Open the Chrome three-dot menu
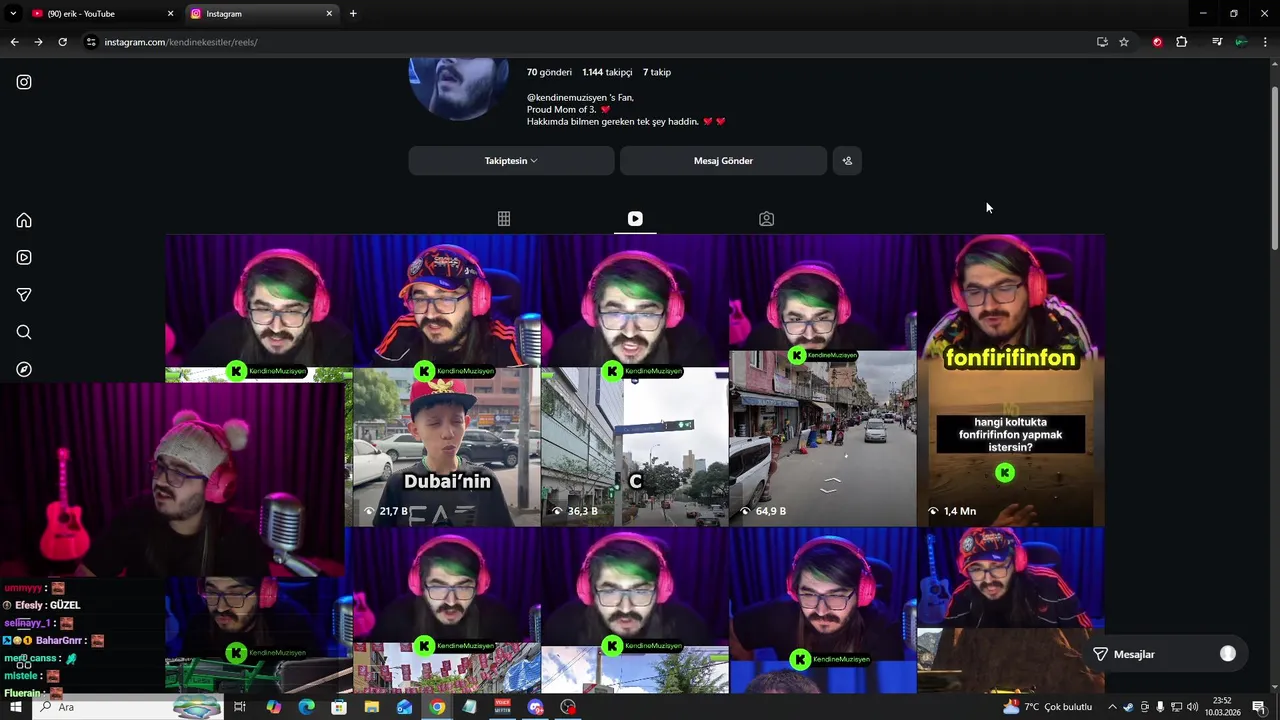This screenshot has height=720, width=1280. (x=1266, y=42)
